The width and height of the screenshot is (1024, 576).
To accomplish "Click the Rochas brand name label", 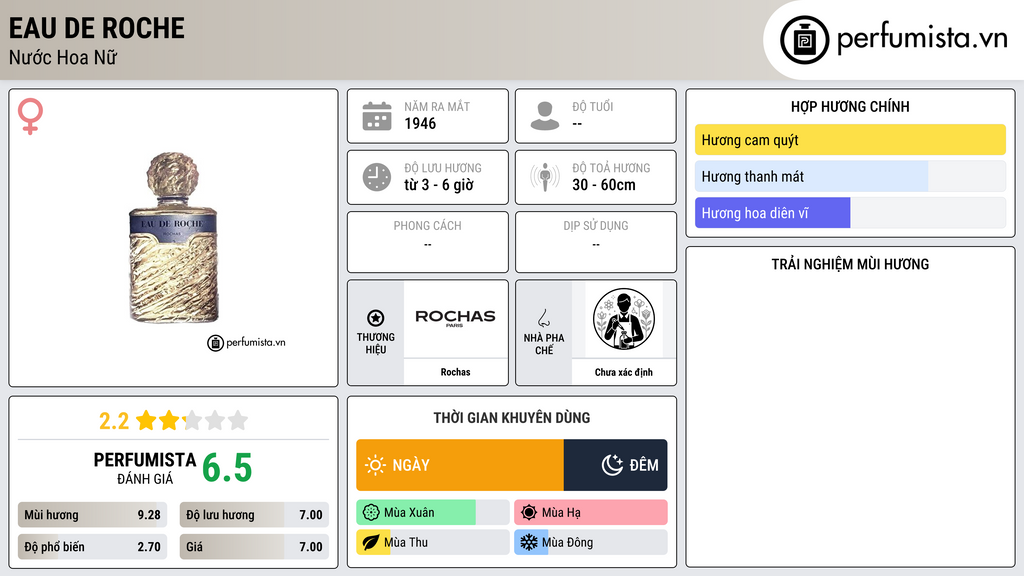I will 455,372.
